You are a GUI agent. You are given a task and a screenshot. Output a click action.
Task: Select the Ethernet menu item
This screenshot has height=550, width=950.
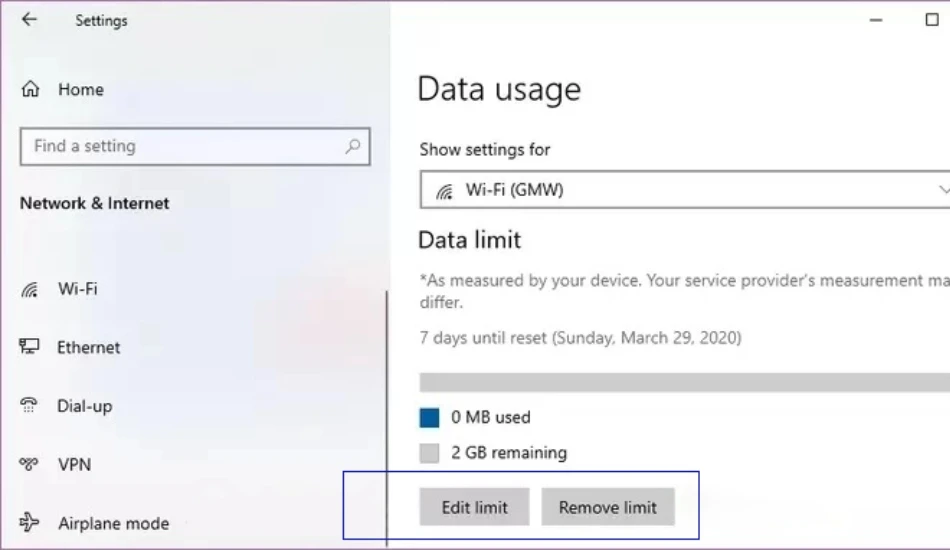(x=88, y=347)
